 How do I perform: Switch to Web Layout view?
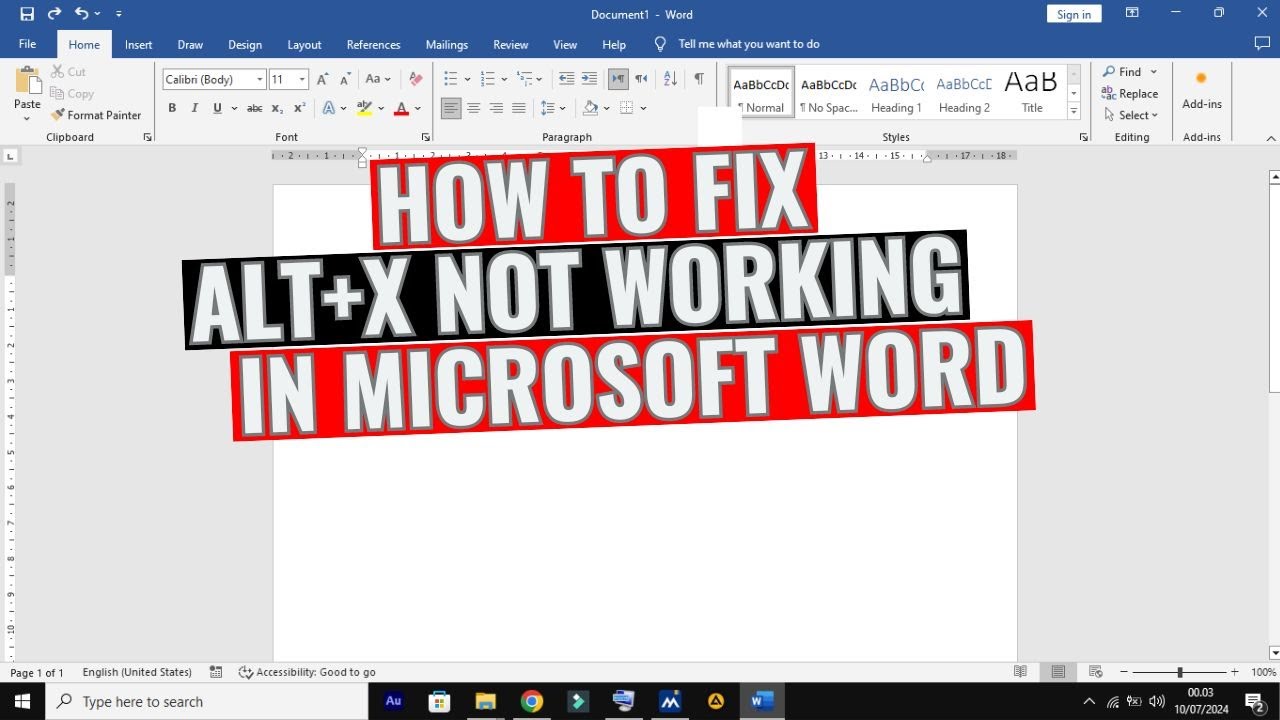[x=1095, y=672]
